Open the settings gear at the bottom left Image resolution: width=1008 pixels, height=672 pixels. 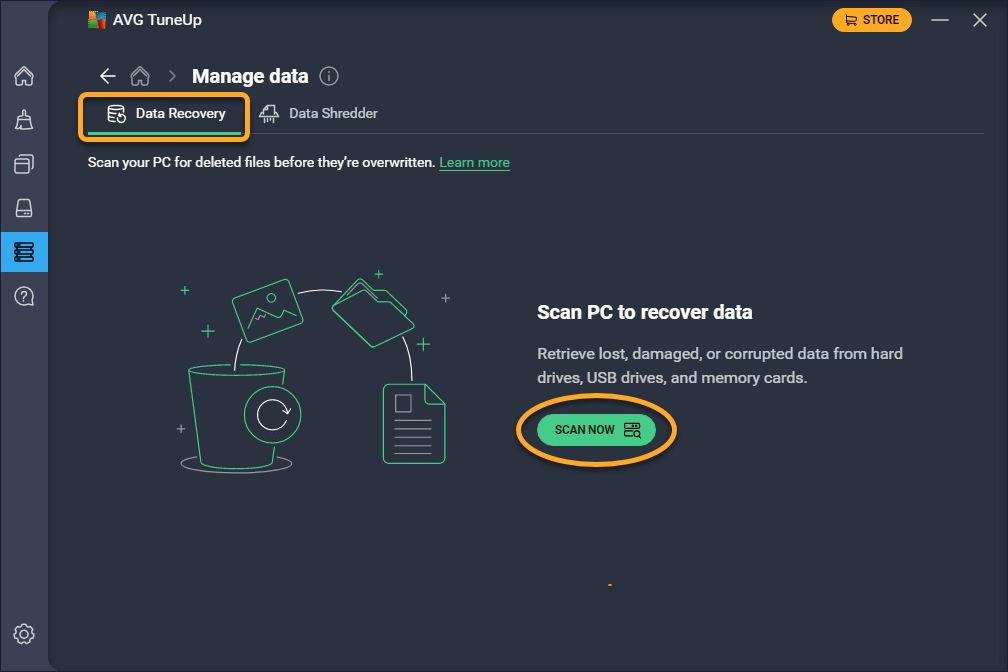coord(24,634)
